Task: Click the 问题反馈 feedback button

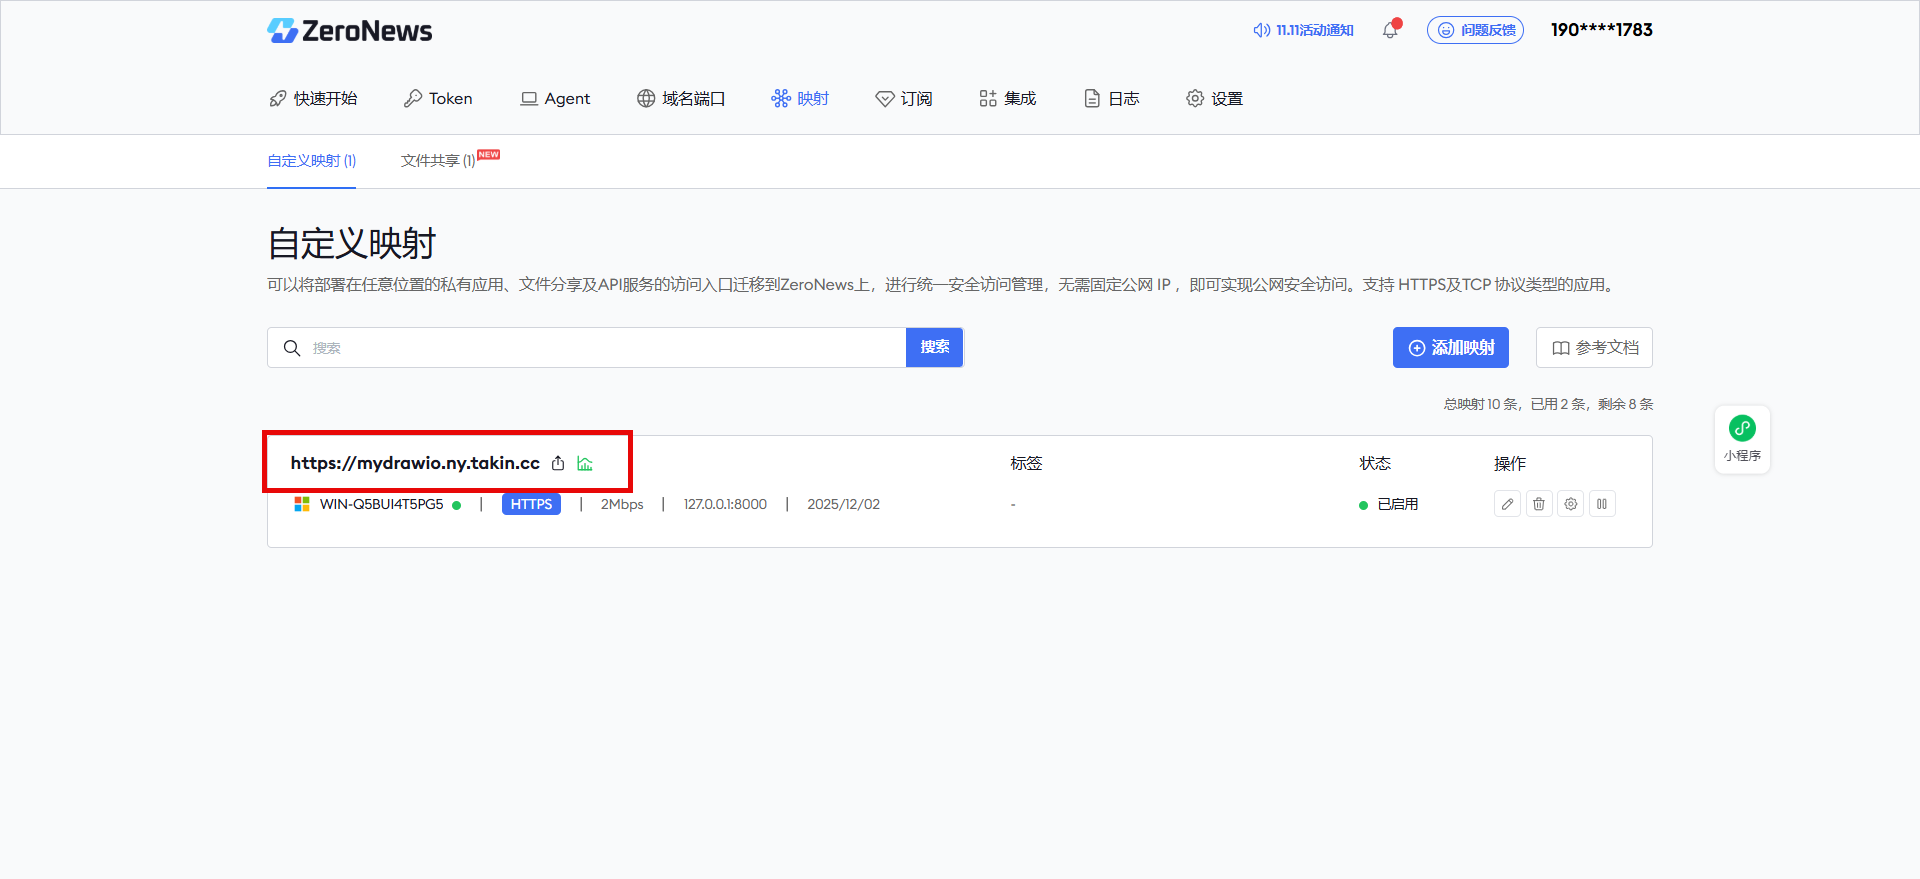Action: point(1475,30)
